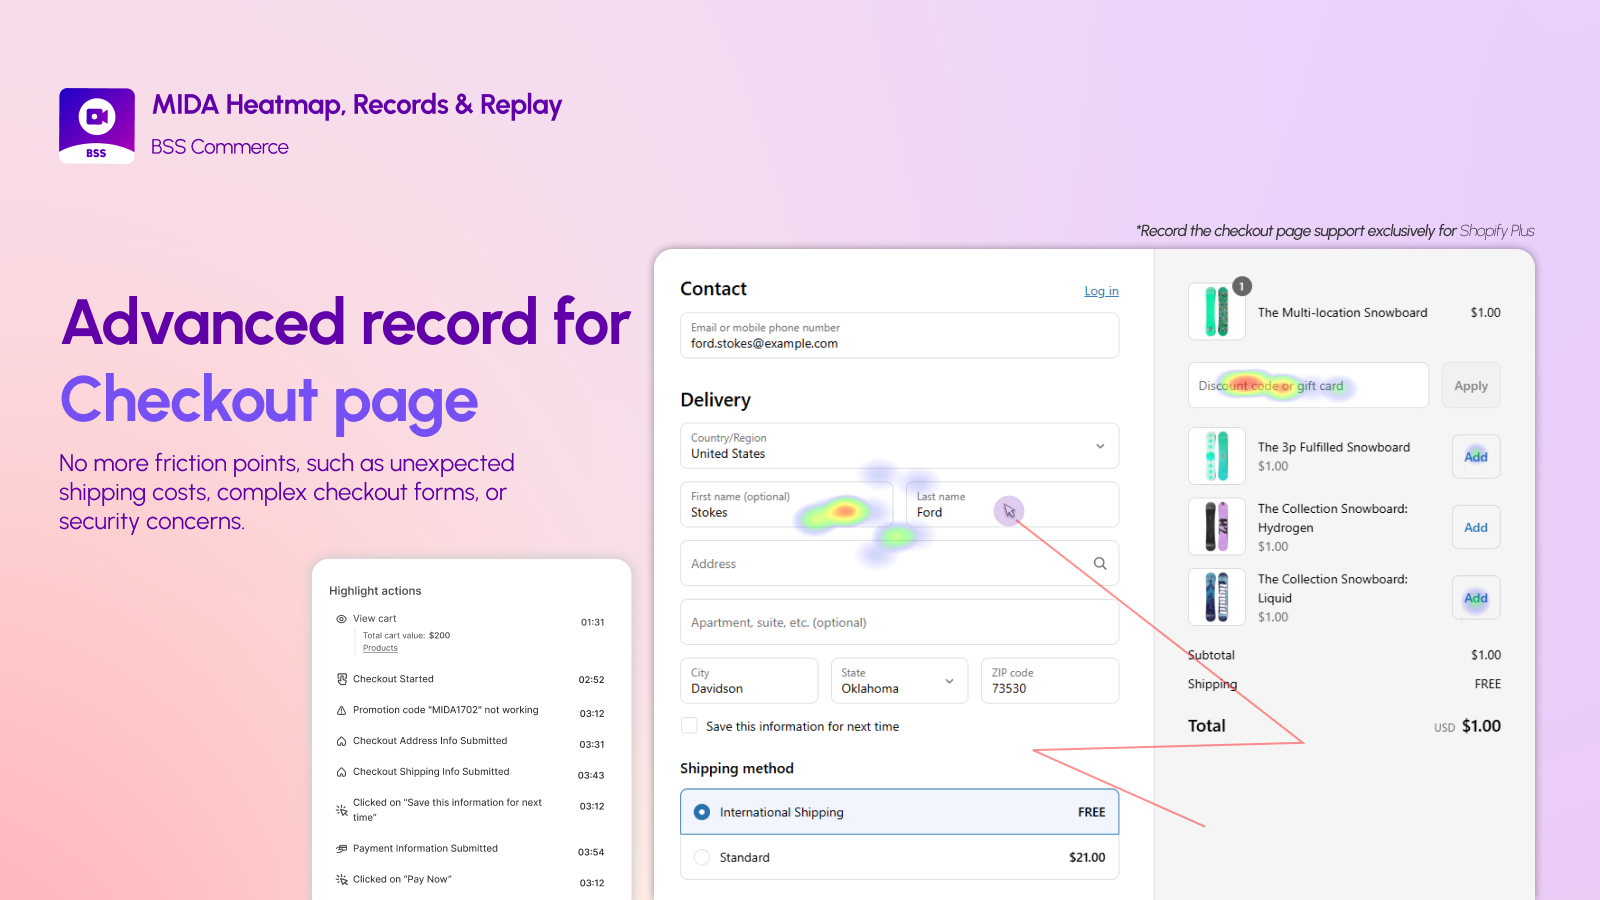Click the Email or mobile phone number field
The image size is (1600, 900).
[899, 336]
